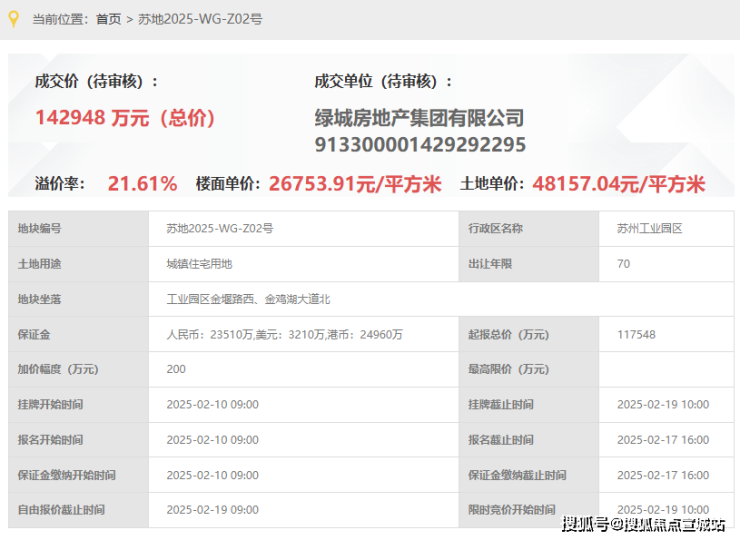This screenshot has height=540, width=740.
Task: Select the 苏州工业园区 value
Action: 649,228
